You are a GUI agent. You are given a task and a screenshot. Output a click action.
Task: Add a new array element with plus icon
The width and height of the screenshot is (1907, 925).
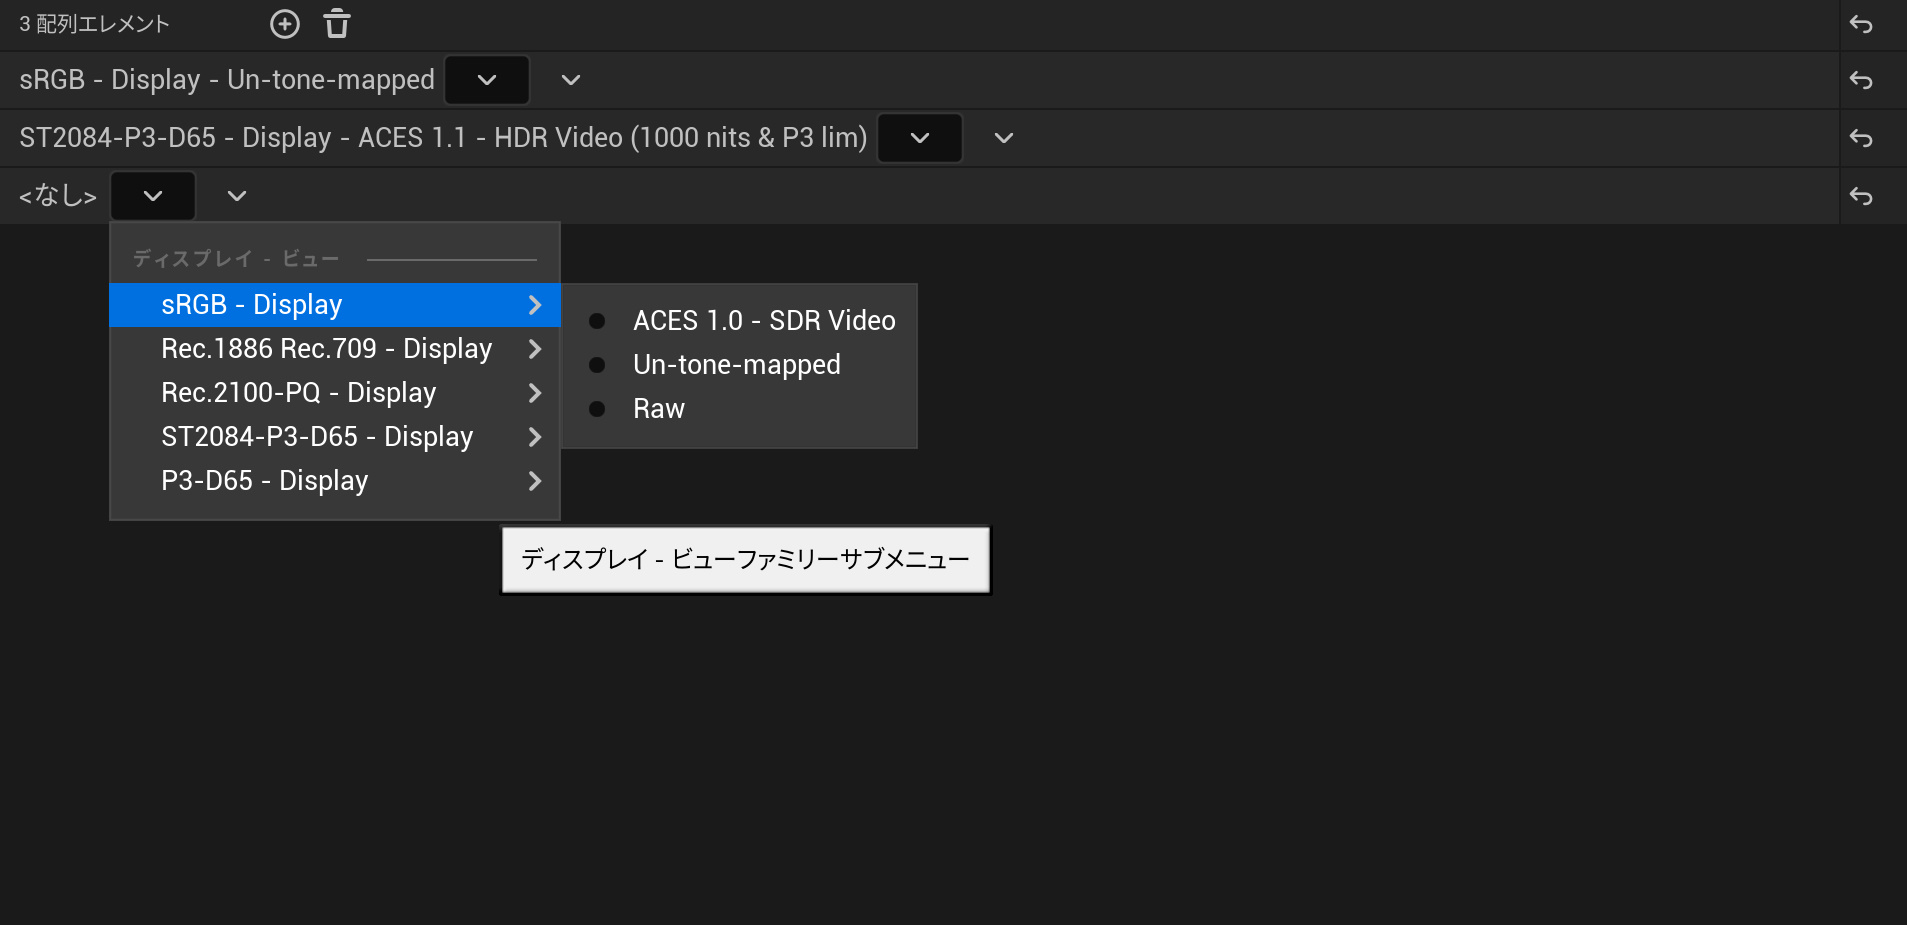click(285, 24)
